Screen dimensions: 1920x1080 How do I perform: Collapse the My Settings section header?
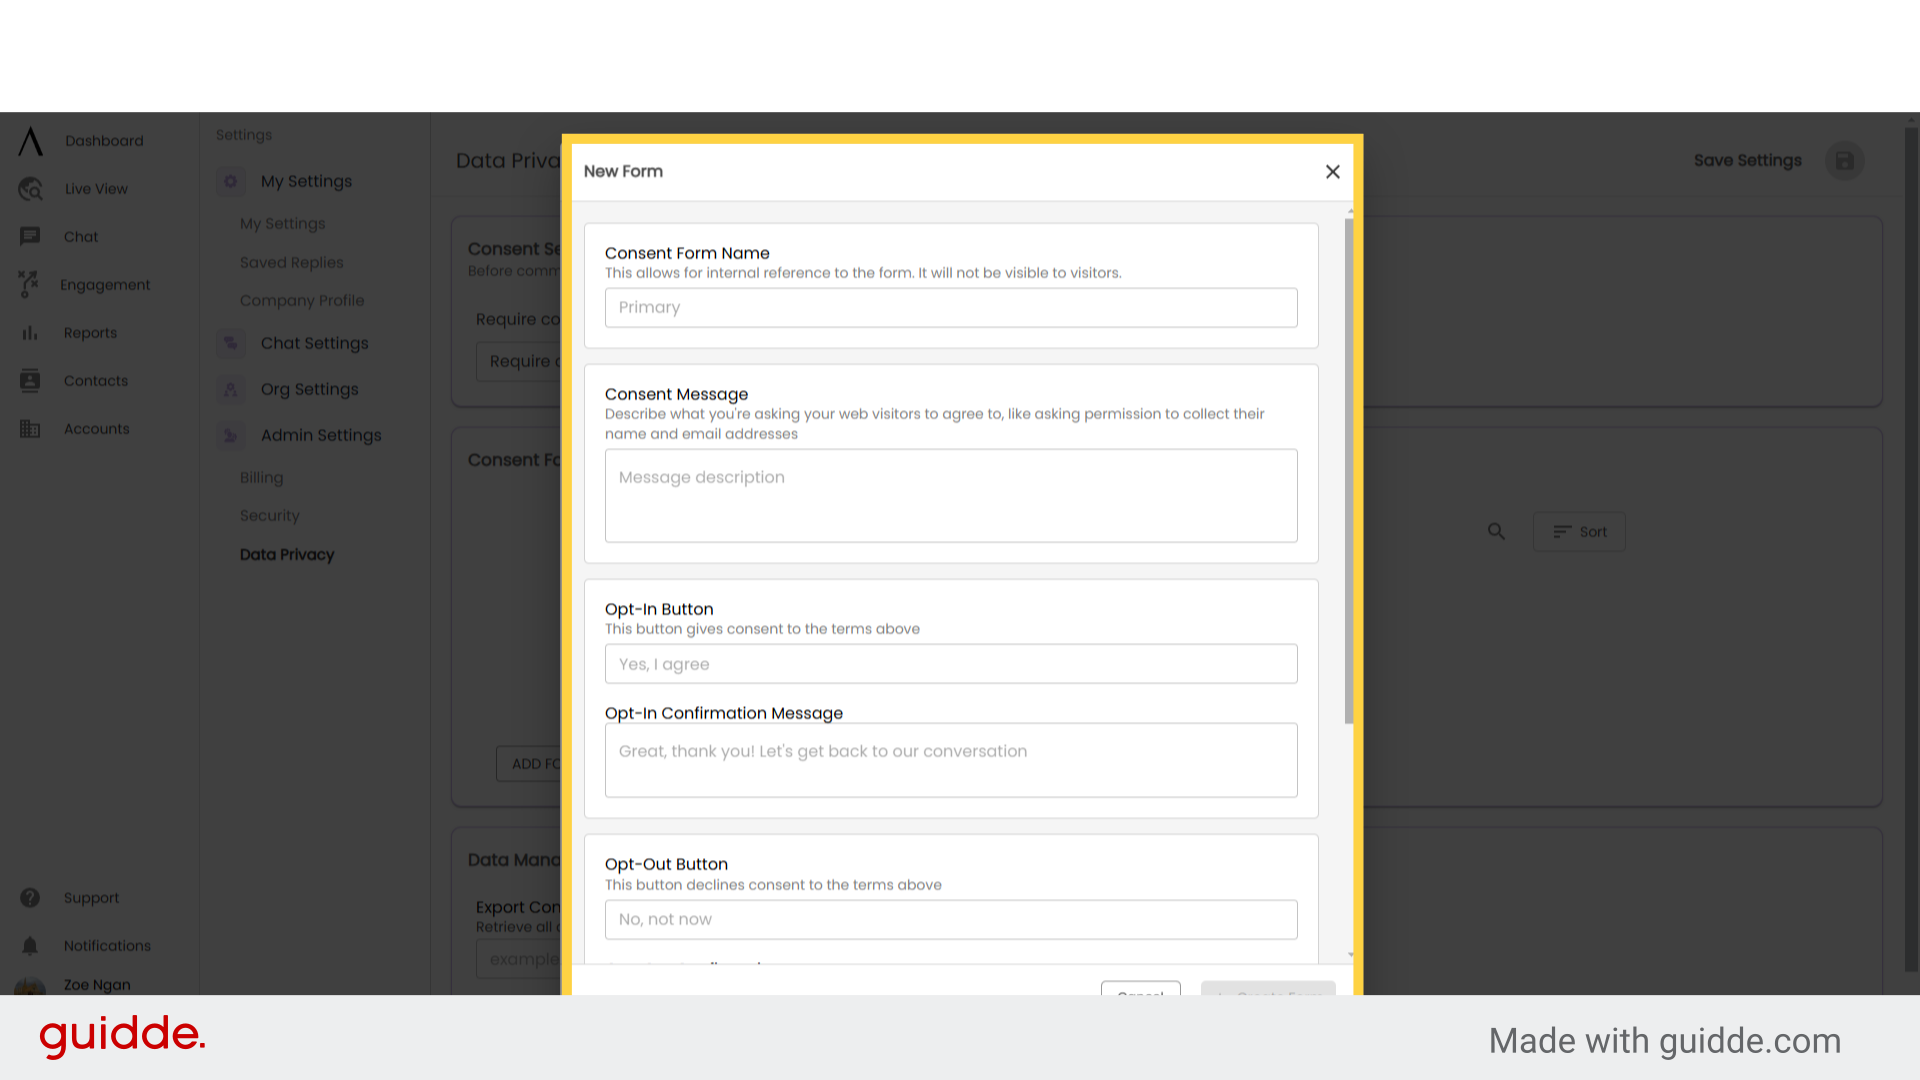point(306,181)
